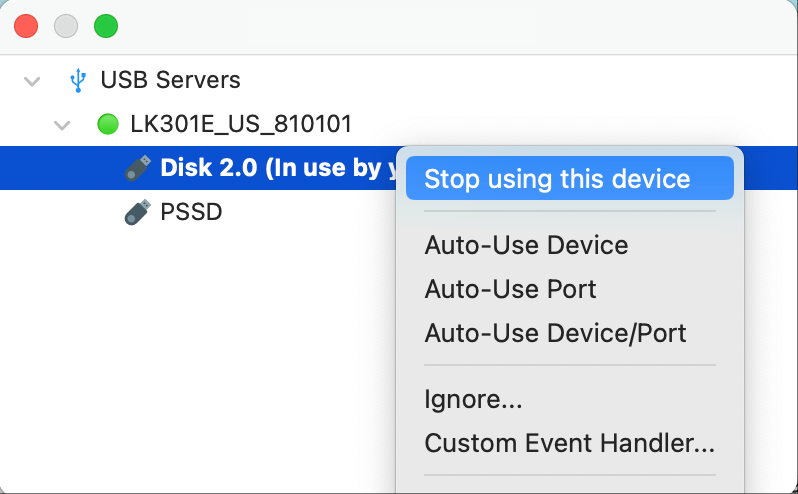Click the USB icon beside USB Servers

77,80
